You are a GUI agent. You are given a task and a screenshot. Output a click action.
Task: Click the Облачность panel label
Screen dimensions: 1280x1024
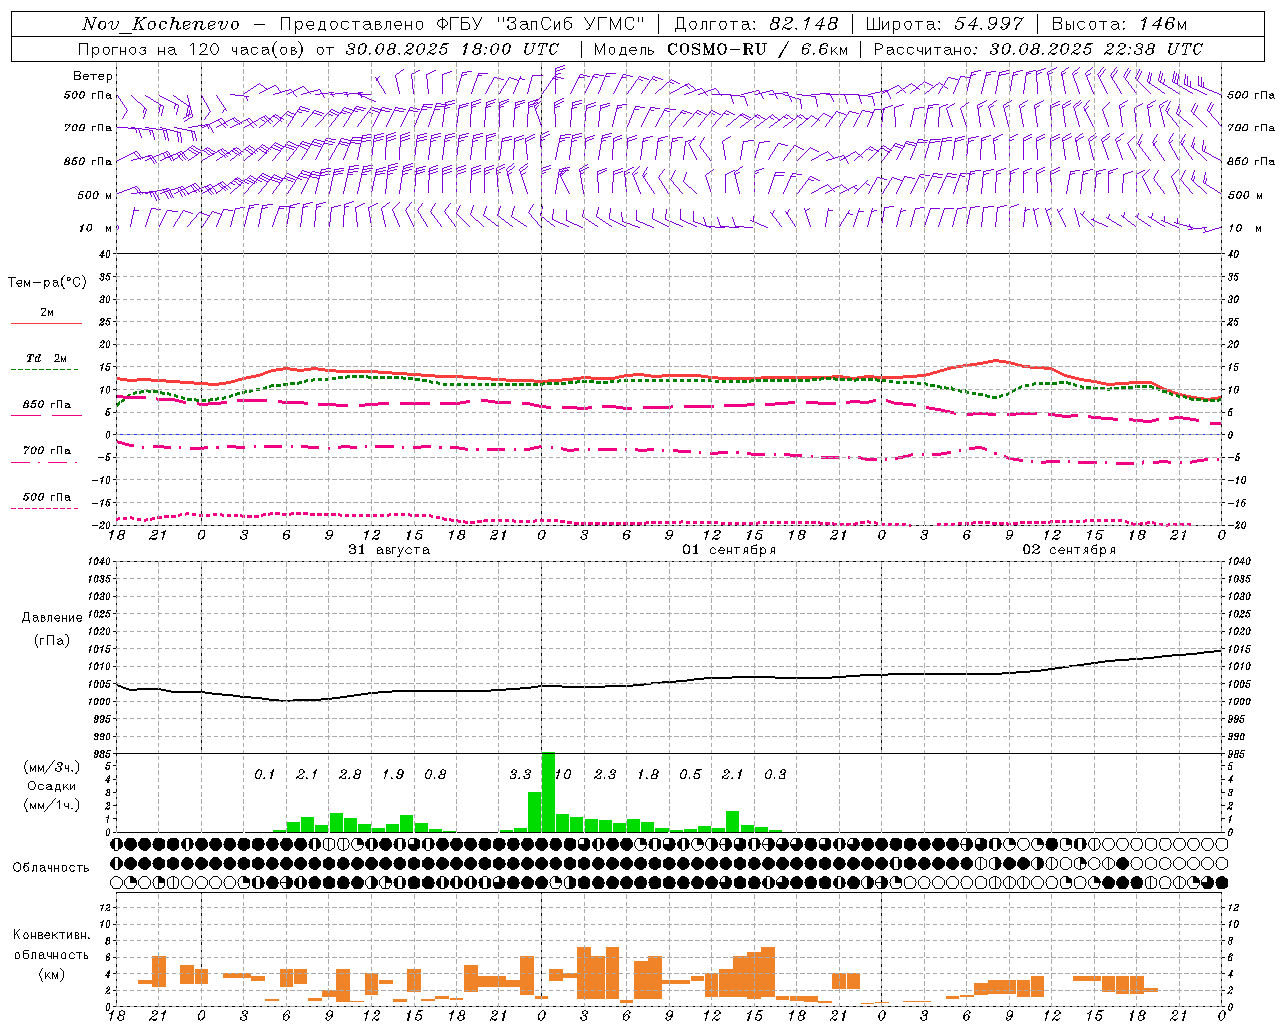(x=51, y=868)
